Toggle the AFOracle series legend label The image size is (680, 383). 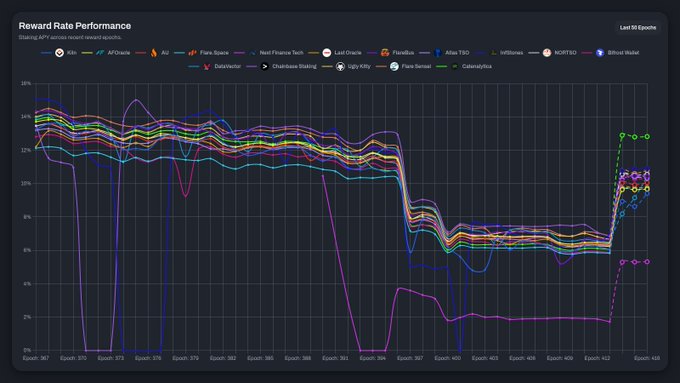coord(119,52)
